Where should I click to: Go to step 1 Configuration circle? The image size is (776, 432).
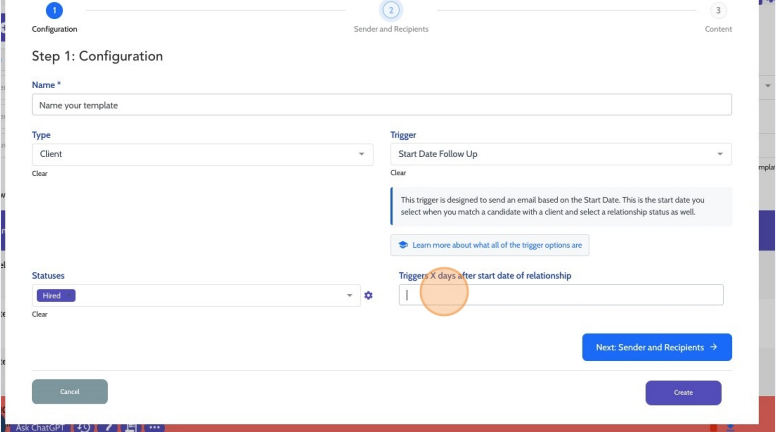click(54, 10)
